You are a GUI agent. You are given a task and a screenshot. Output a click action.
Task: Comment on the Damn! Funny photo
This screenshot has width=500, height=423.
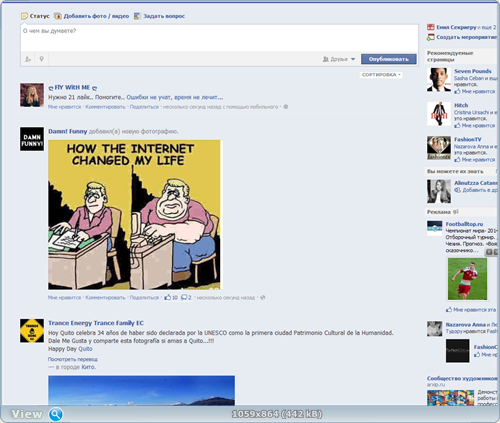point(105,298)
